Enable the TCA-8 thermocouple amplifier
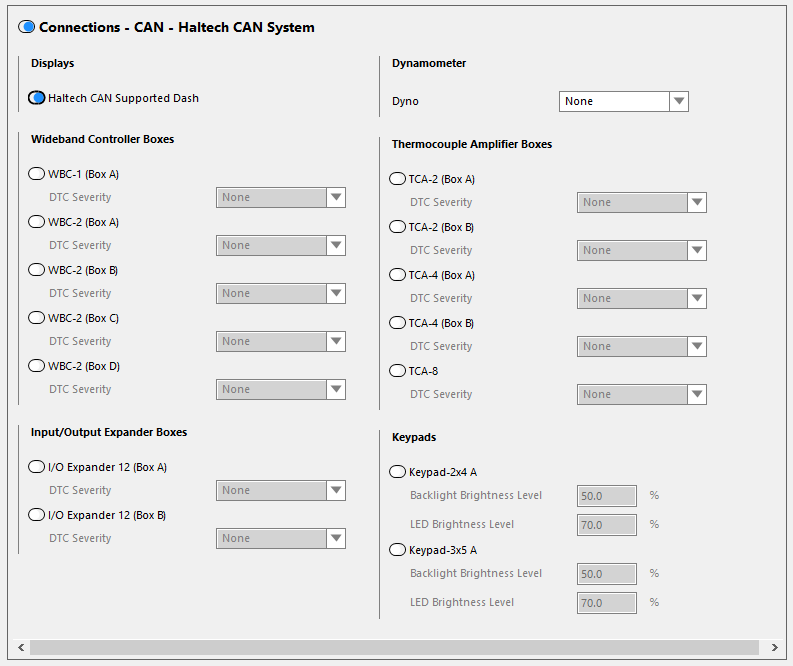The height and width of the screenshot is (666, 793). pos(398,371)
